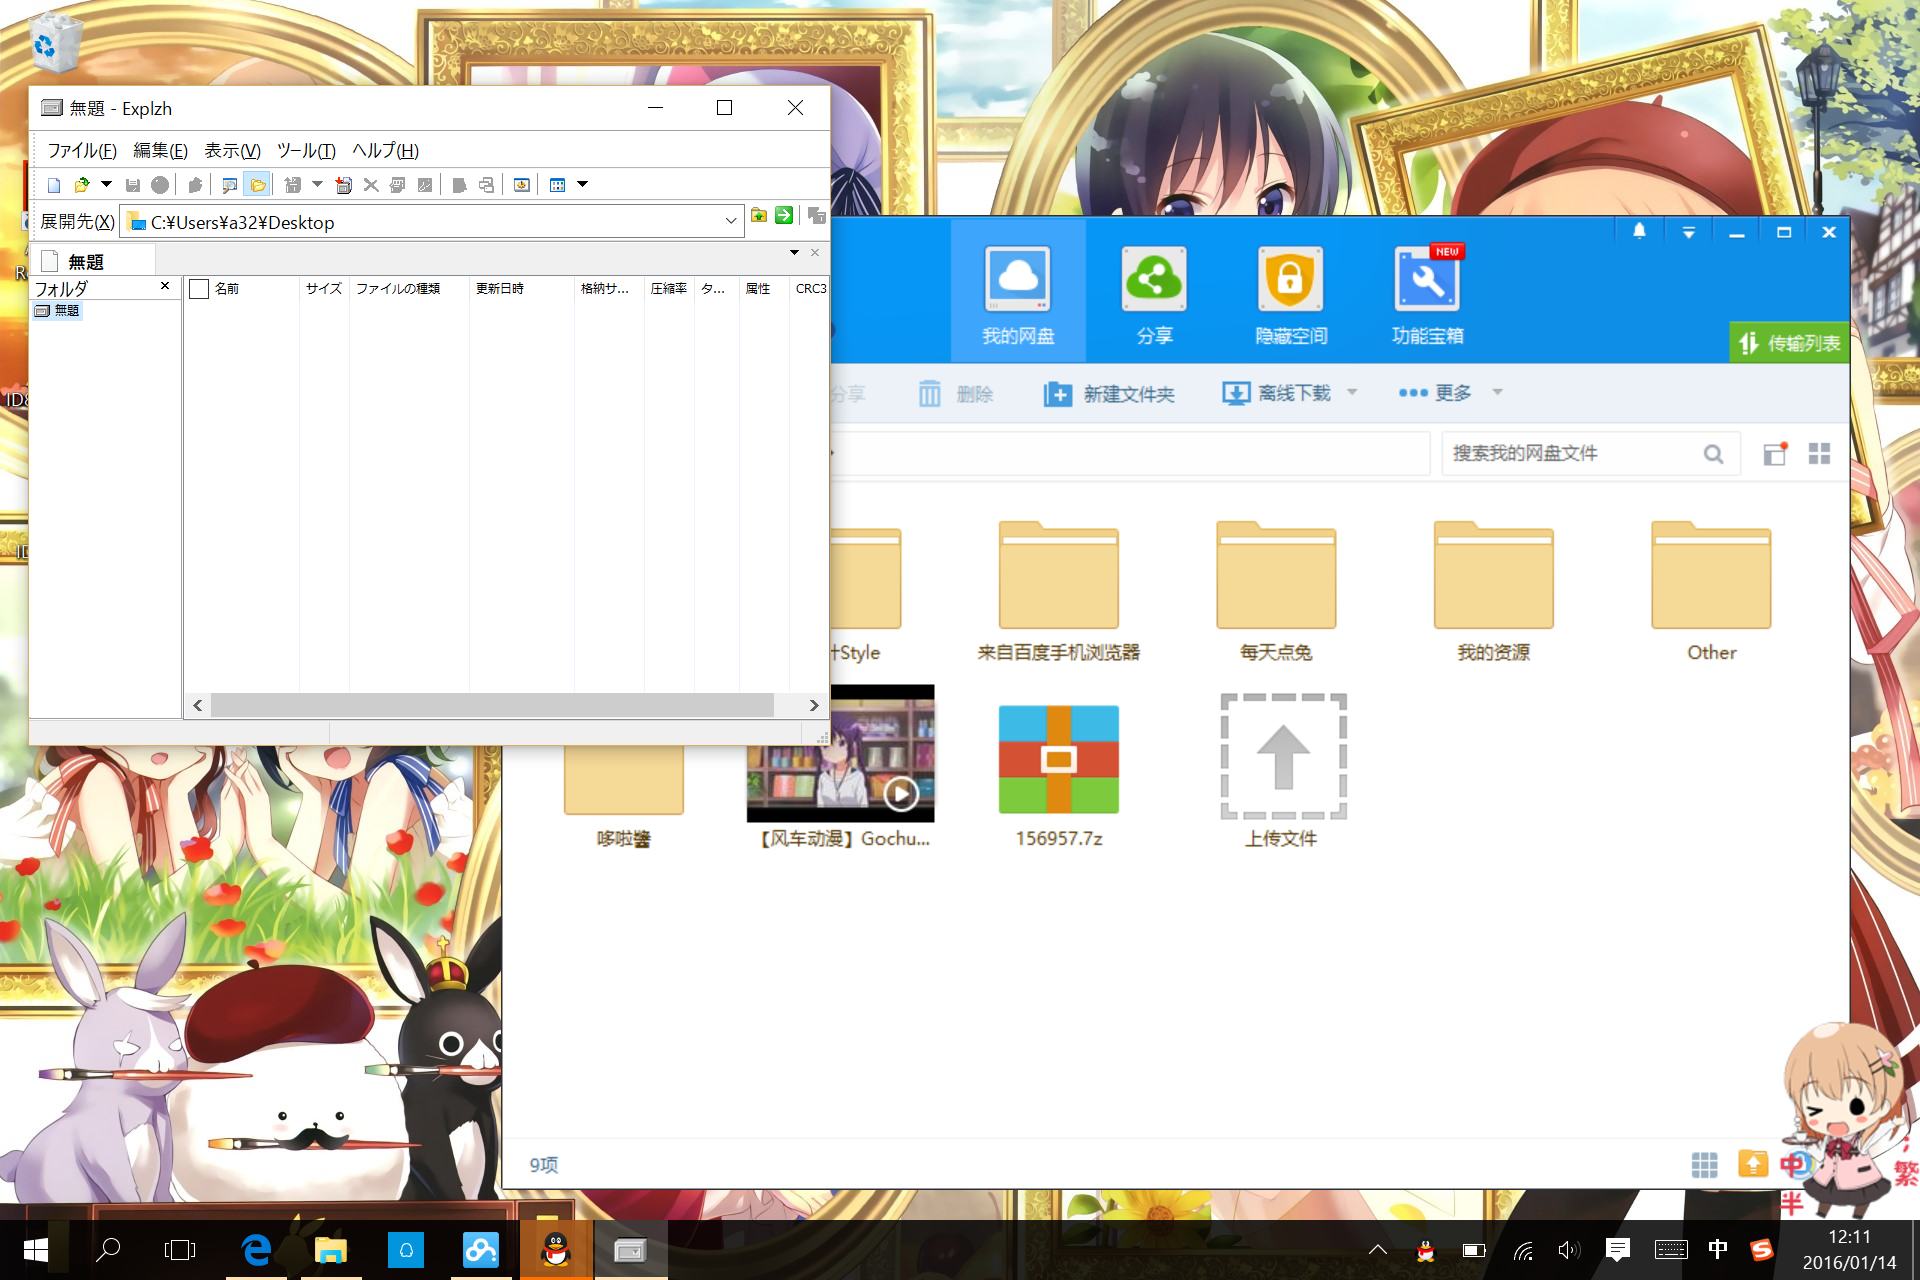The height and width of the screenshot is (1280, 1920).
Task: Click the add files to archive icon
Action: pos(343,185)
